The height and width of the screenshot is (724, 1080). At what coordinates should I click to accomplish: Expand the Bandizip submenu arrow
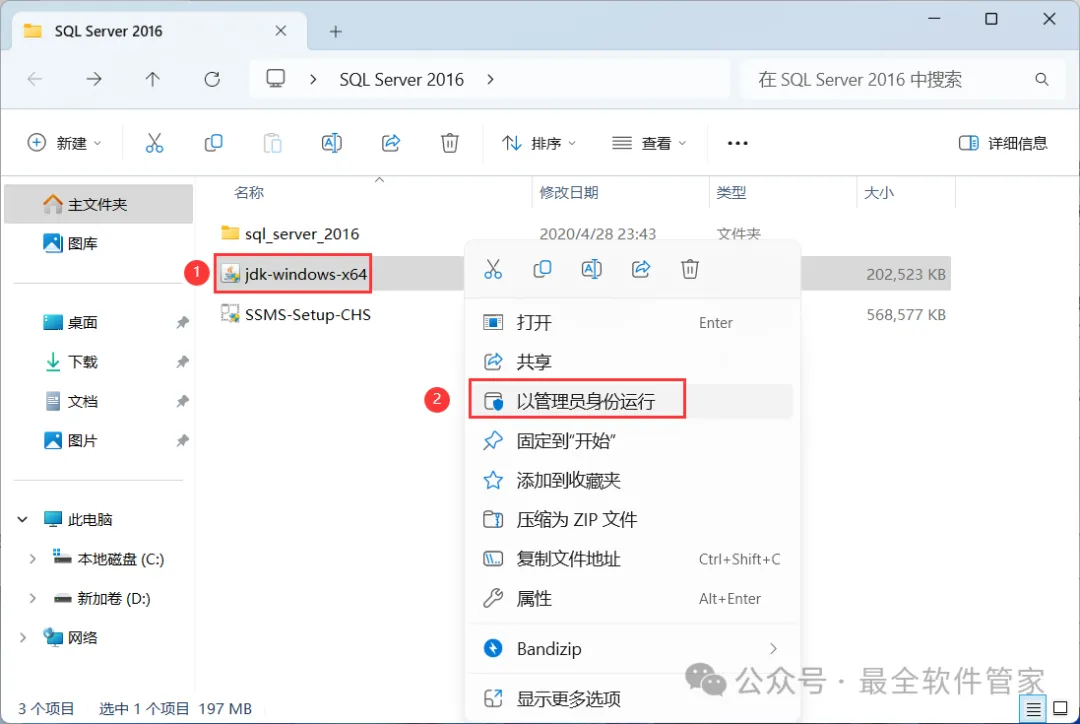pos(773,649)
